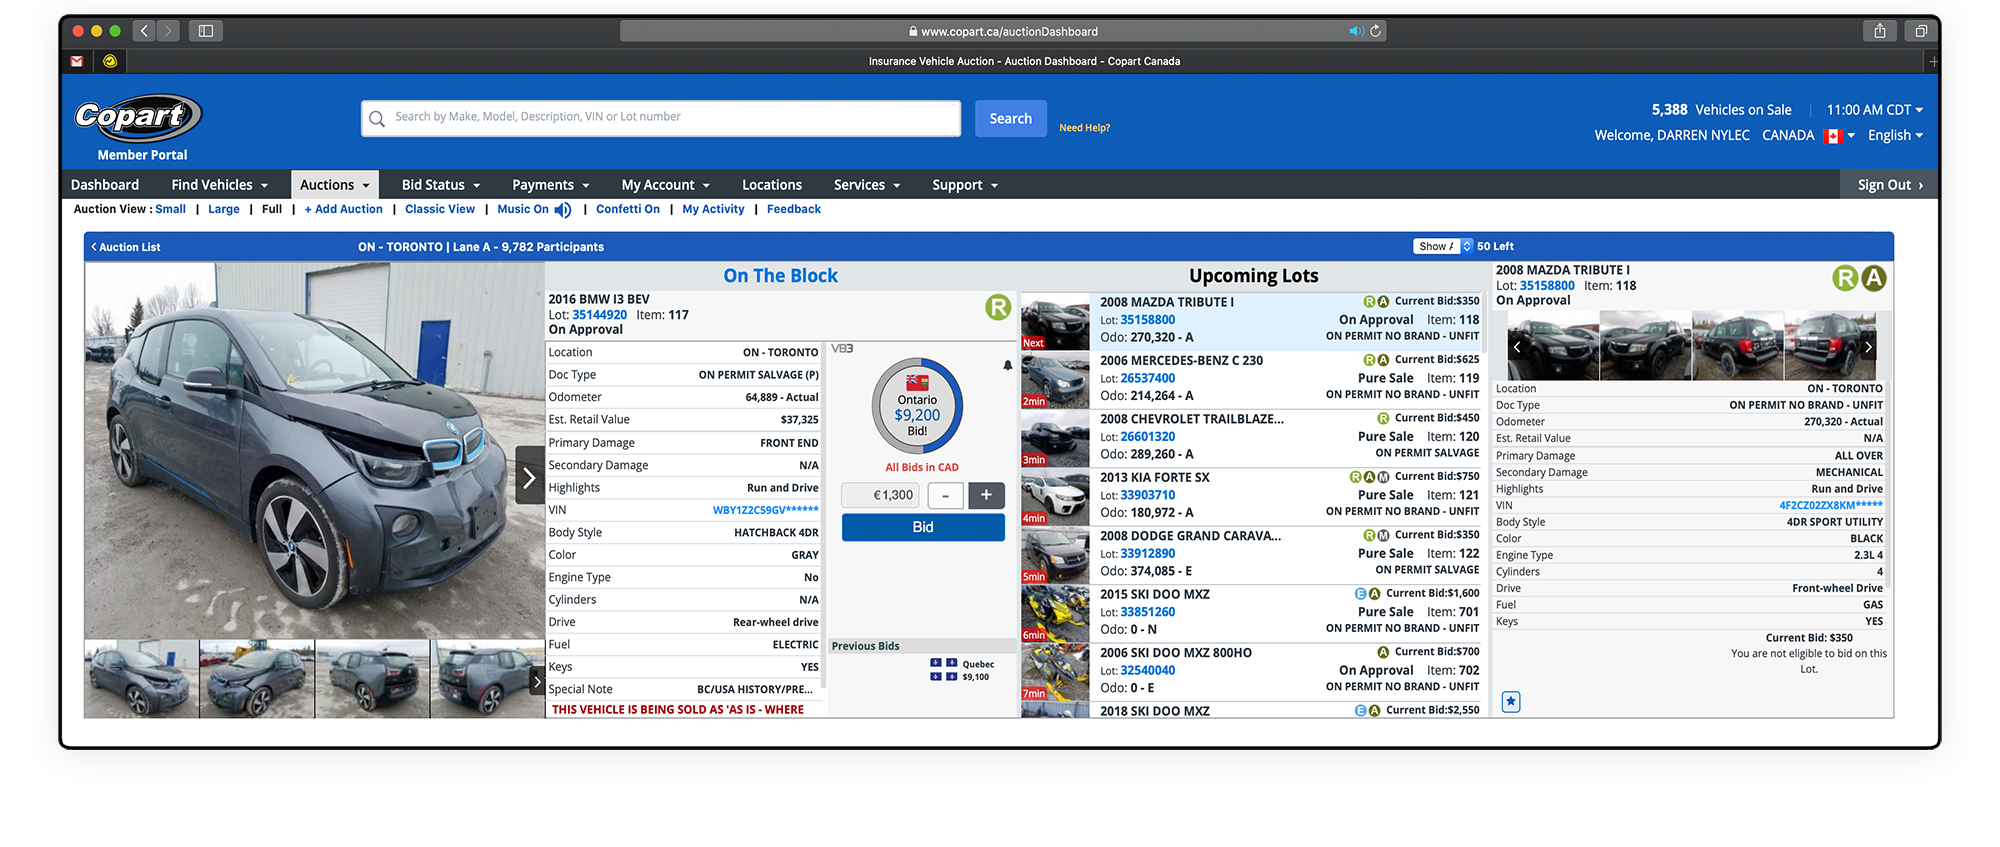Click the Canadian flag icon
This screenshot has height=847, width=2000.
pyautogui.click(x=1833, y=136)
